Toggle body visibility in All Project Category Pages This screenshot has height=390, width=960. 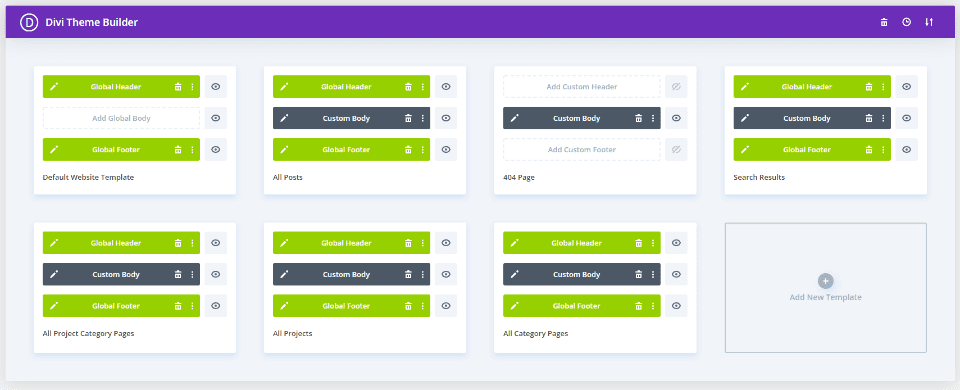pos(216,274)
